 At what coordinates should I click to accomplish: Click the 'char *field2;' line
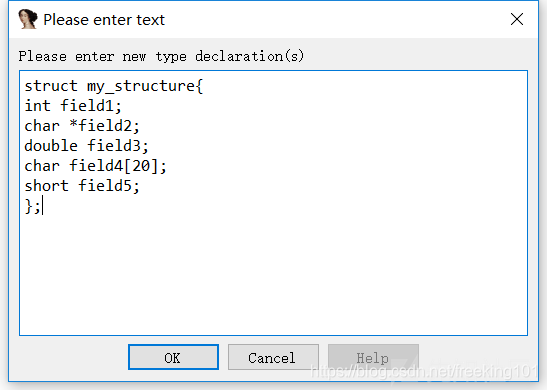[x=82, y=126]
